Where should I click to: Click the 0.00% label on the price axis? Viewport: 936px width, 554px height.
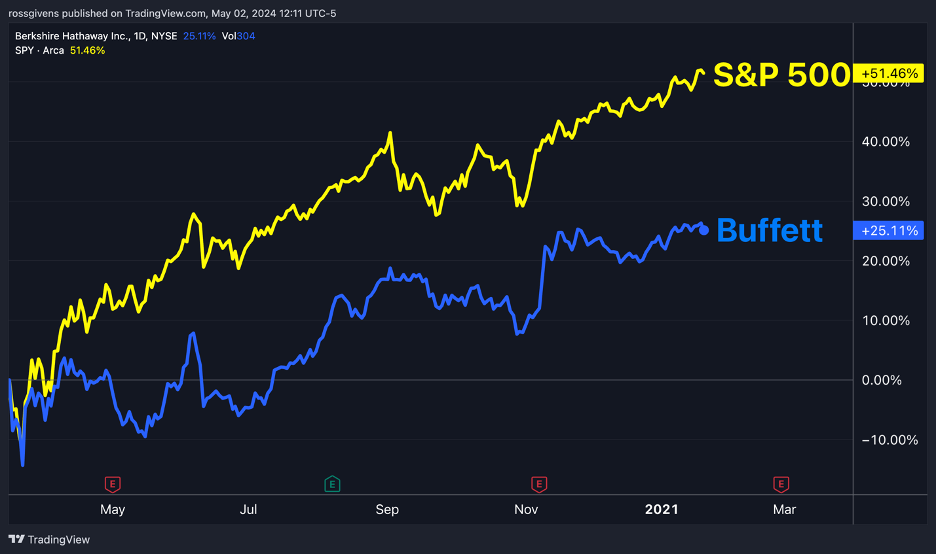[x=882, y=380]
